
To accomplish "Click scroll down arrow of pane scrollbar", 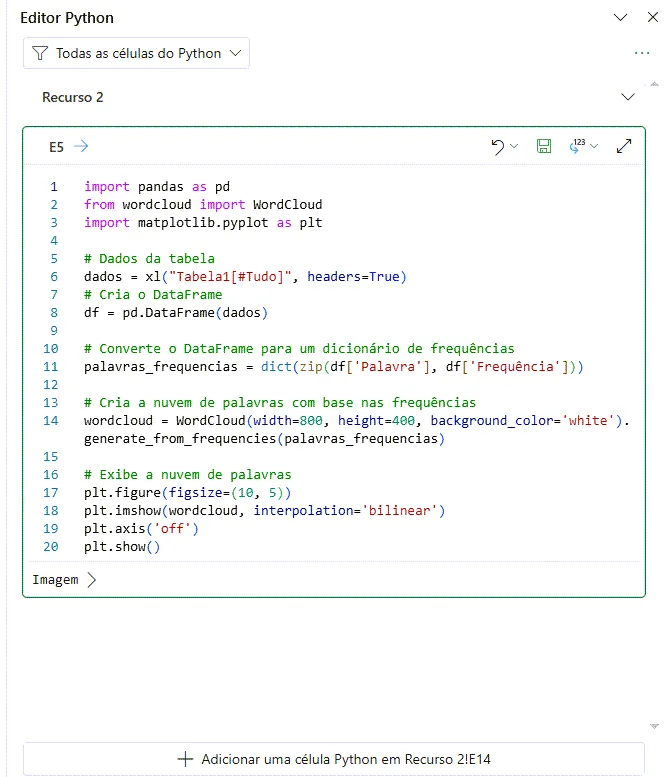I will 654,726.
